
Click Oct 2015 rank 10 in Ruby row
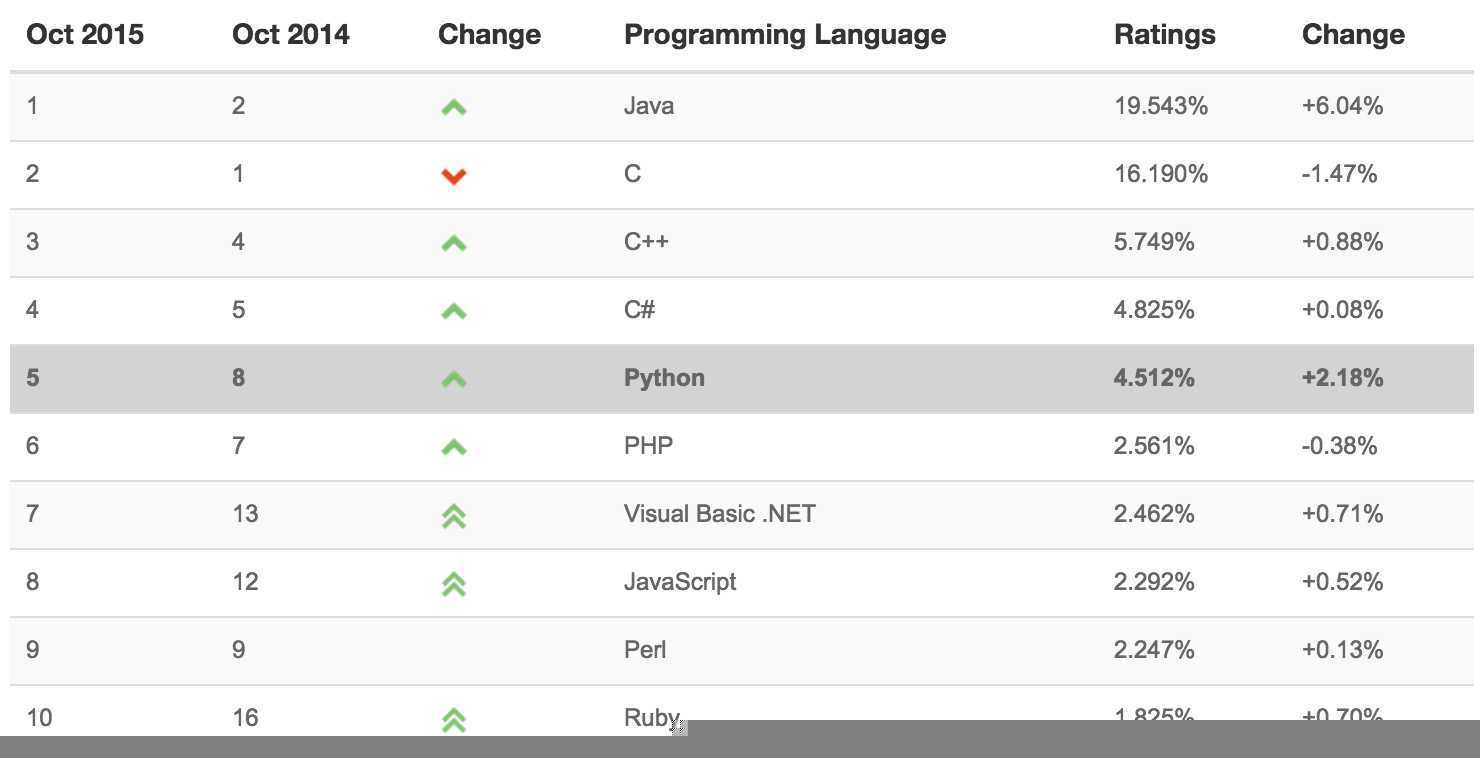click(39, 718)
